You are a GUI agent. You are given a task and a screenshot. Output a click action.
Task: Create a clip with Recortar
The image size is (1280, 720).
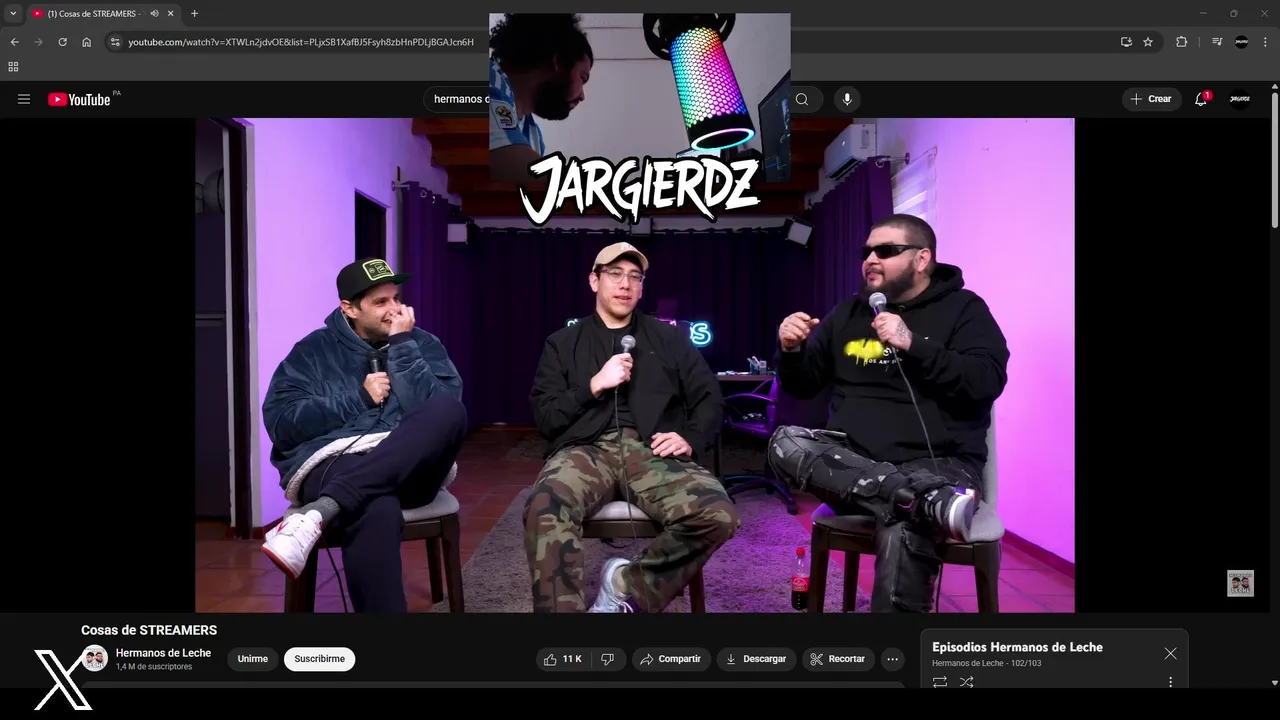(x=838, y=659)
